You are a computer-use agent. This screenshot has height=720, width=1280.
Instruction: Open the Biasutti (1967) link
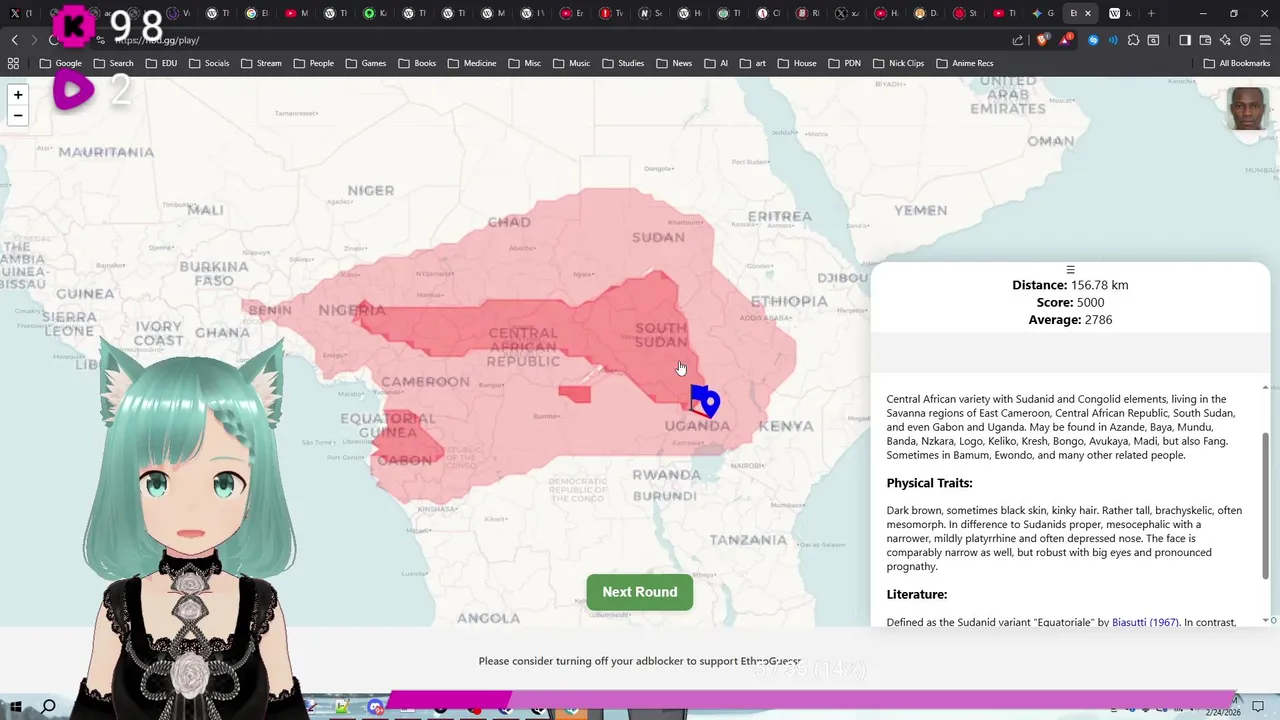[1145, 622]
